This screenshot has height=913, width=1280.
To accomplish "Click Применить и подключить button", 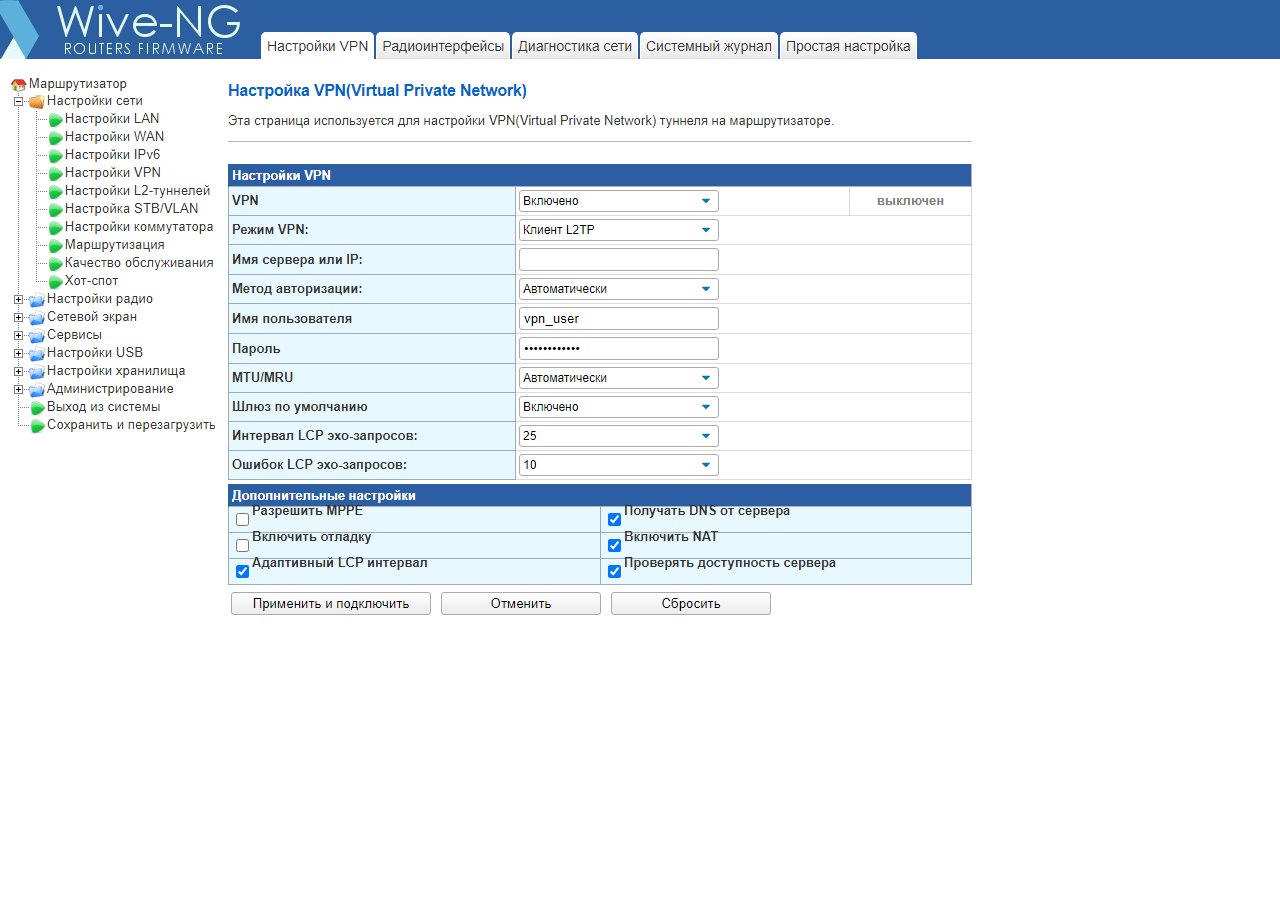I will (x=331, y=604).
